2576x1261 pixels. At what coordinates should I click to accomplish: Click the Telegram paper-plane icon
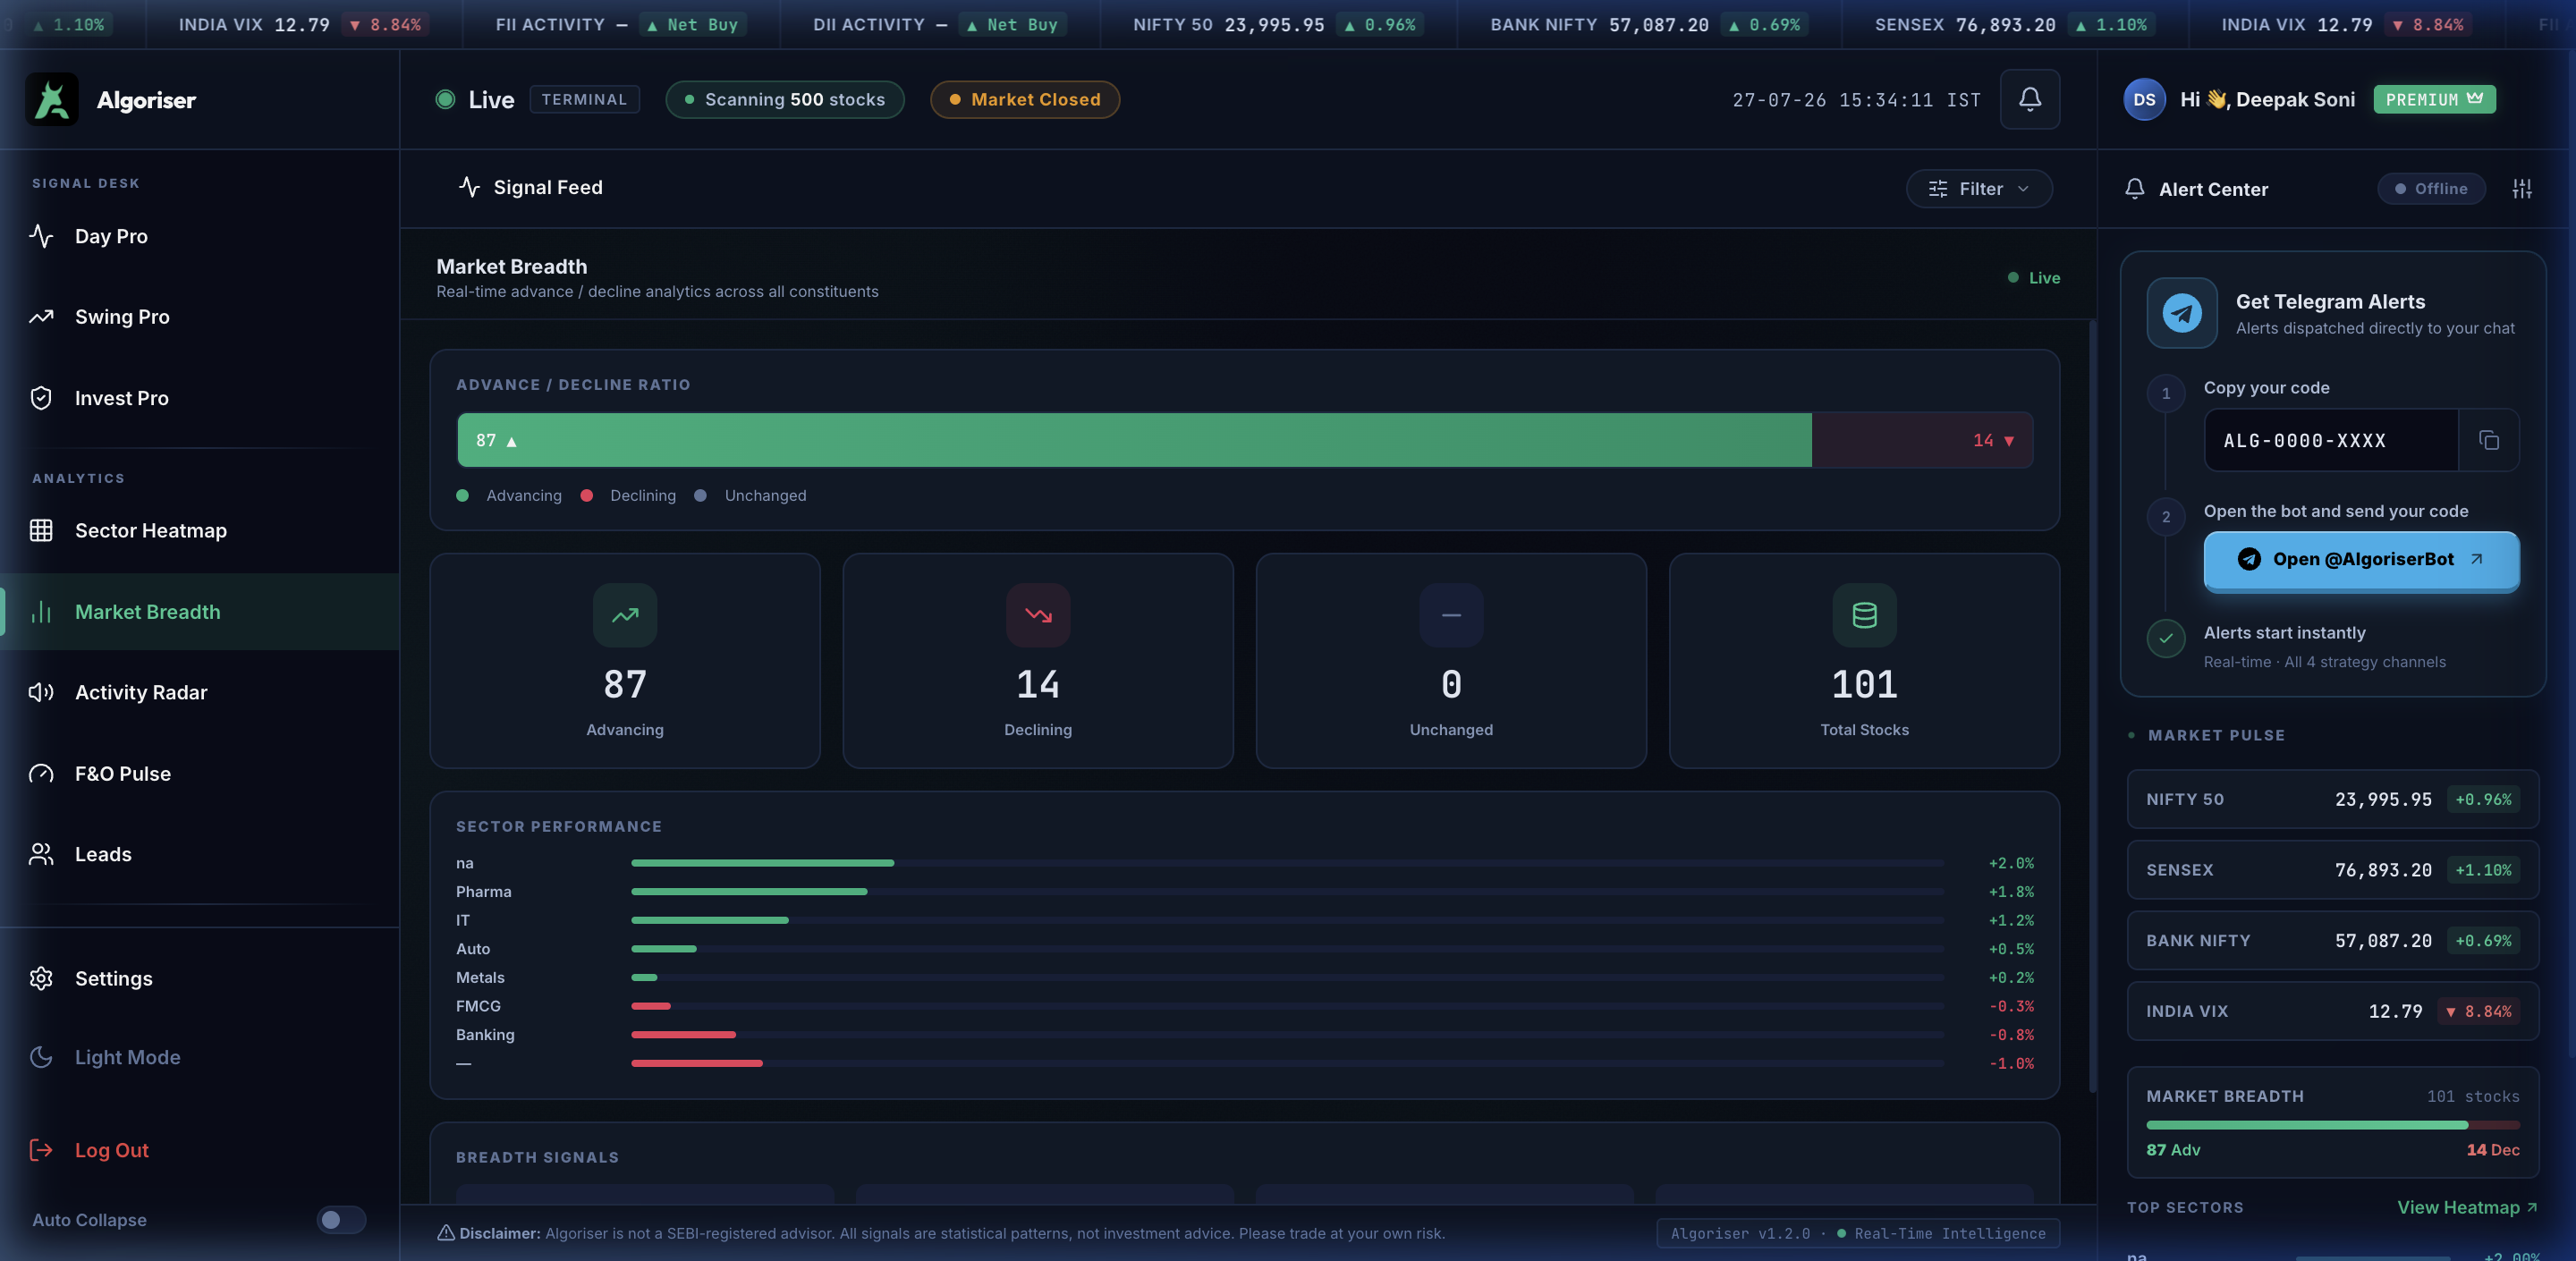(2182, 313)
